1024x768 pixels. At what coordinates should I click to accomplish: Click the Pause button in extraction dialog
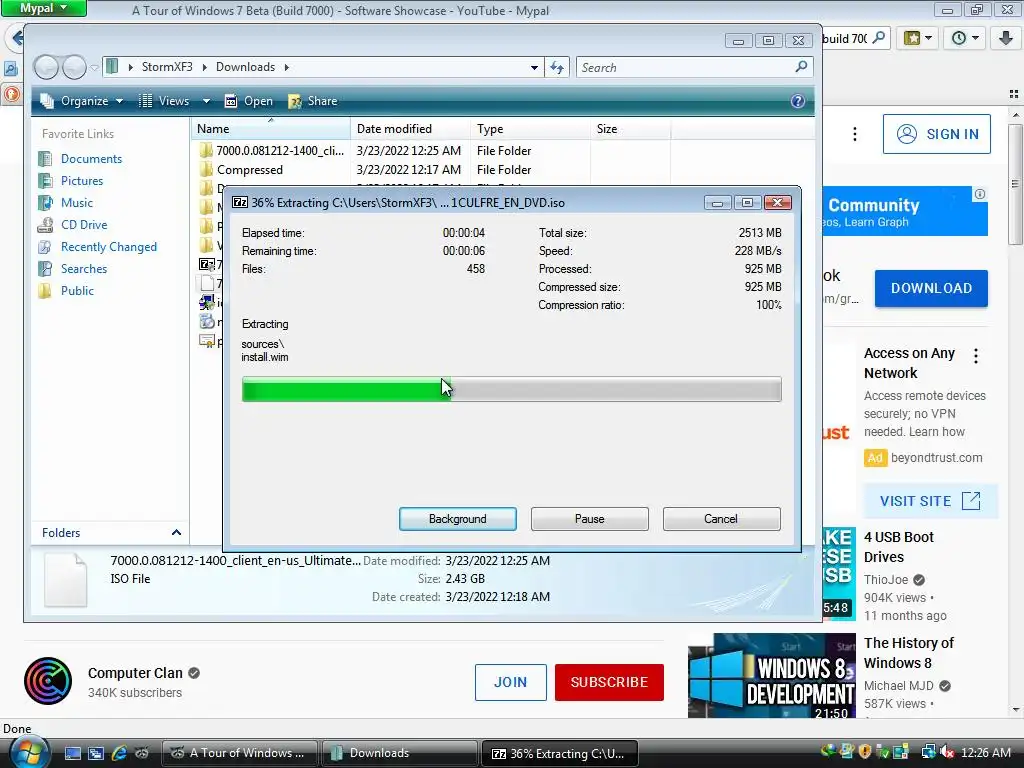point(590,519)
